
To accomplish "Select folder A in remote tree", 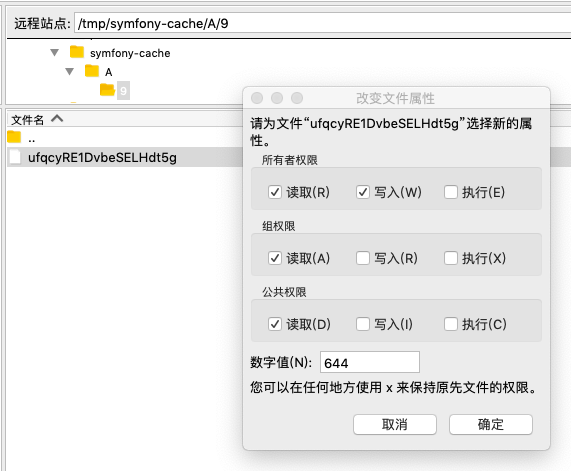I will click(109, 72).
